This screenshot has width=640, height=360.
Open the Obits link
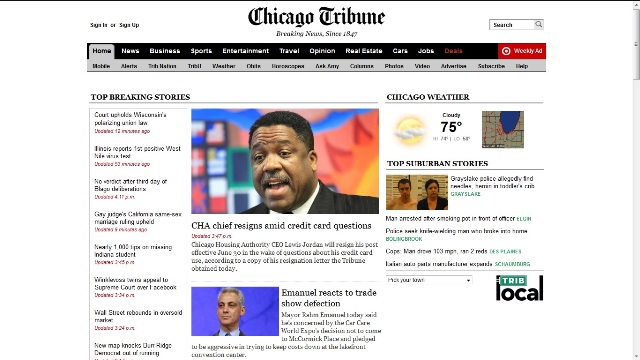pyautogui.click(x=253, y=66)
